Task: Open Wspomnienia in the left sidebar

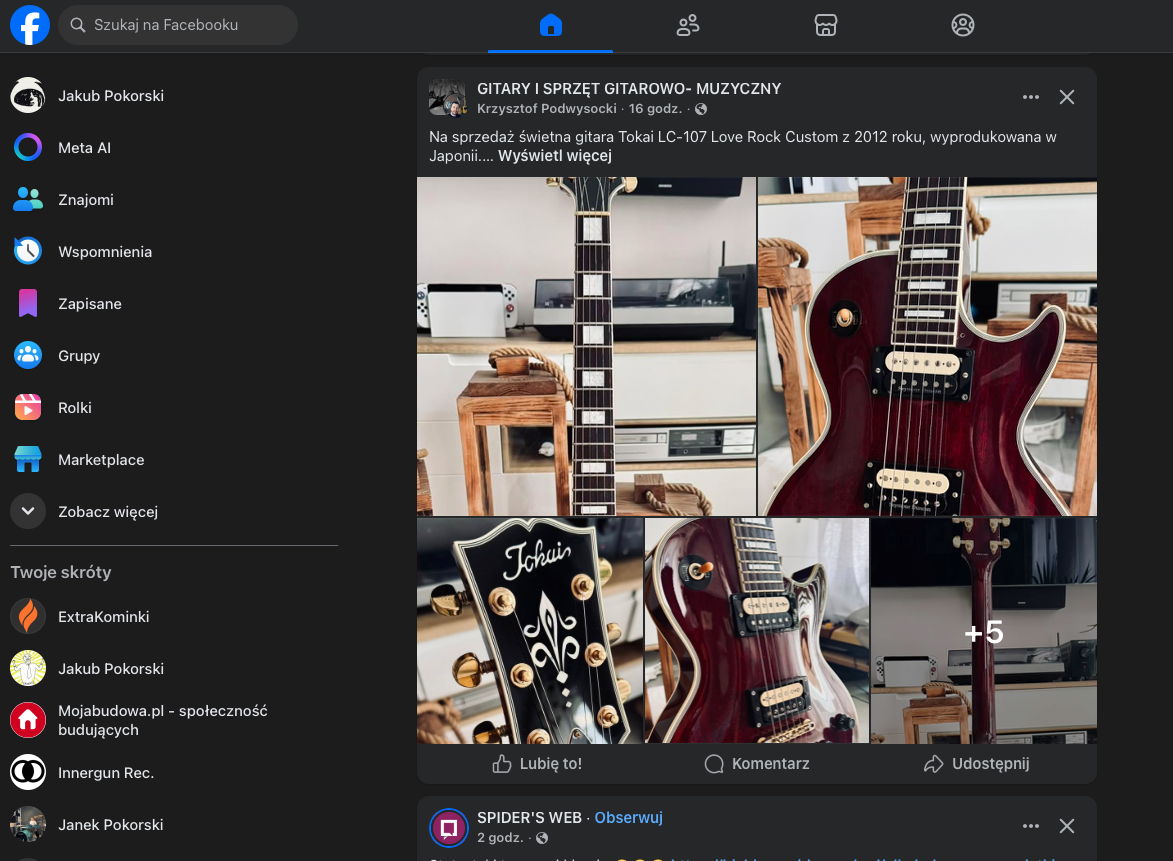Action: tap(104, 252)
